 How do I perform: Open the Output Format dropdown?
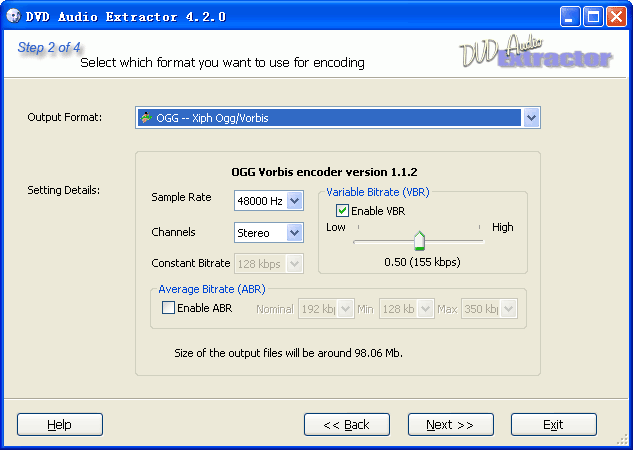tap(531, 117)
